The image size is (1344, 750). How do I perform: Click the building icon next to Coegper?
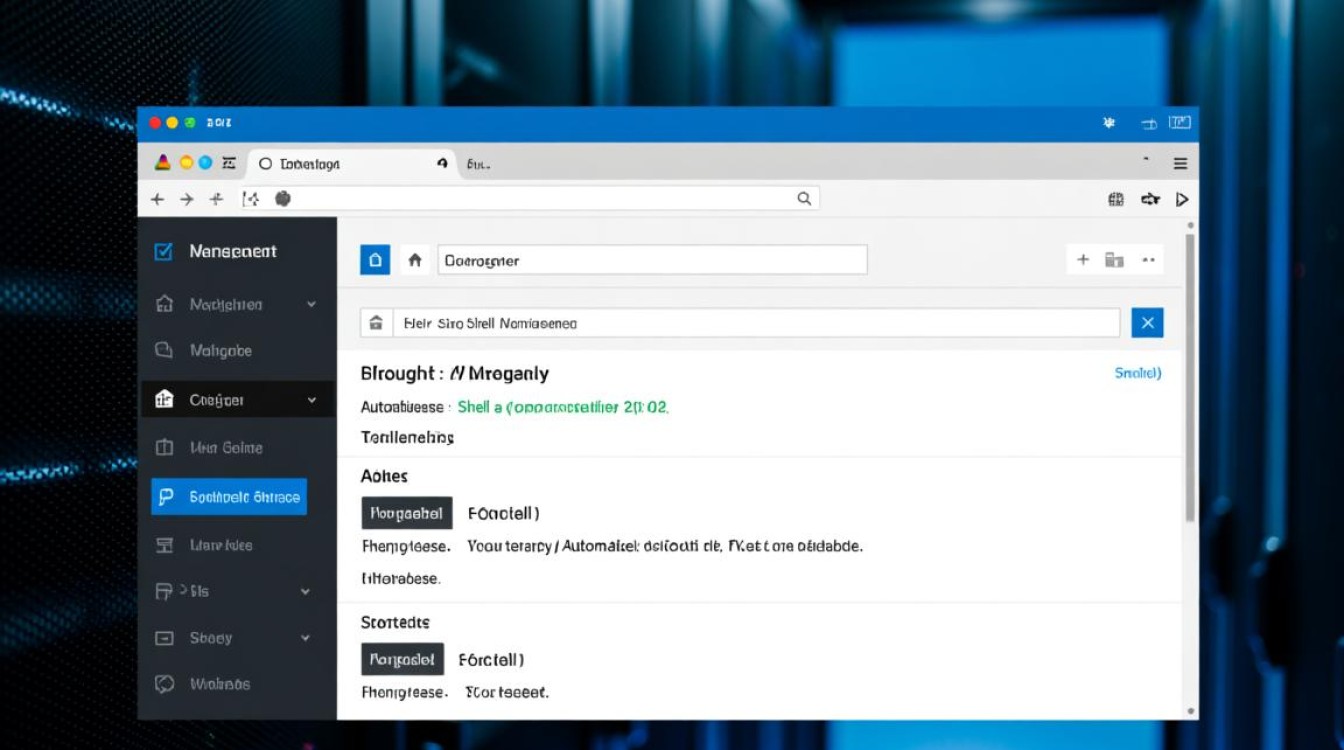[x=165, y=400]
